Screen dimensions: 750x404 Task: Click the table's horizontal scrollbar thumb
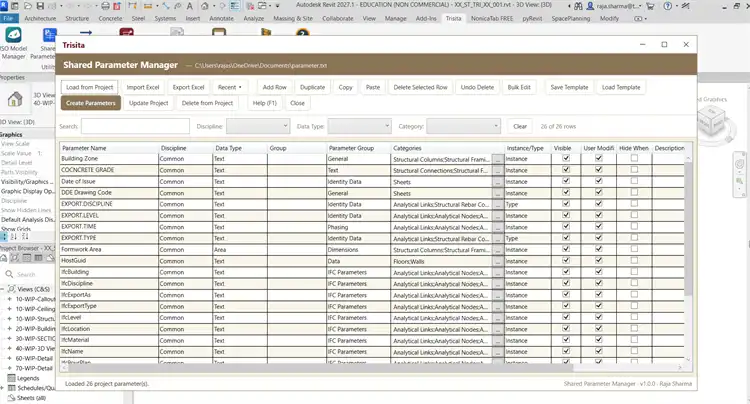pyautogui.click(x=320, y=367)
